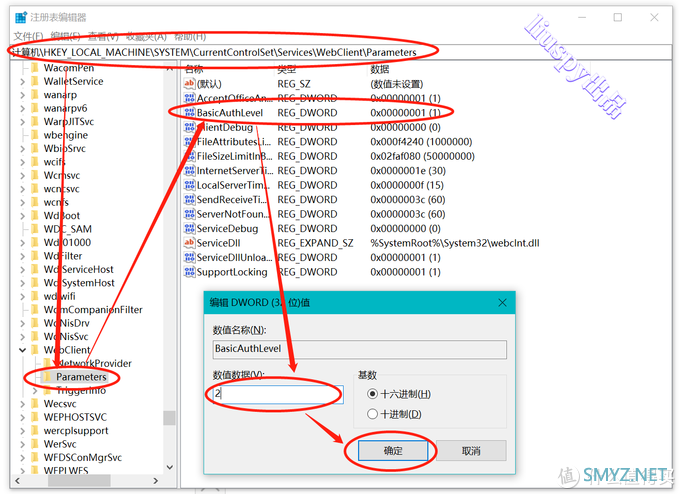The height and width of the screenshot is (494, 680).
Task: Click the WFDSConMgrSvc folder icon
Action: (35, 458)
